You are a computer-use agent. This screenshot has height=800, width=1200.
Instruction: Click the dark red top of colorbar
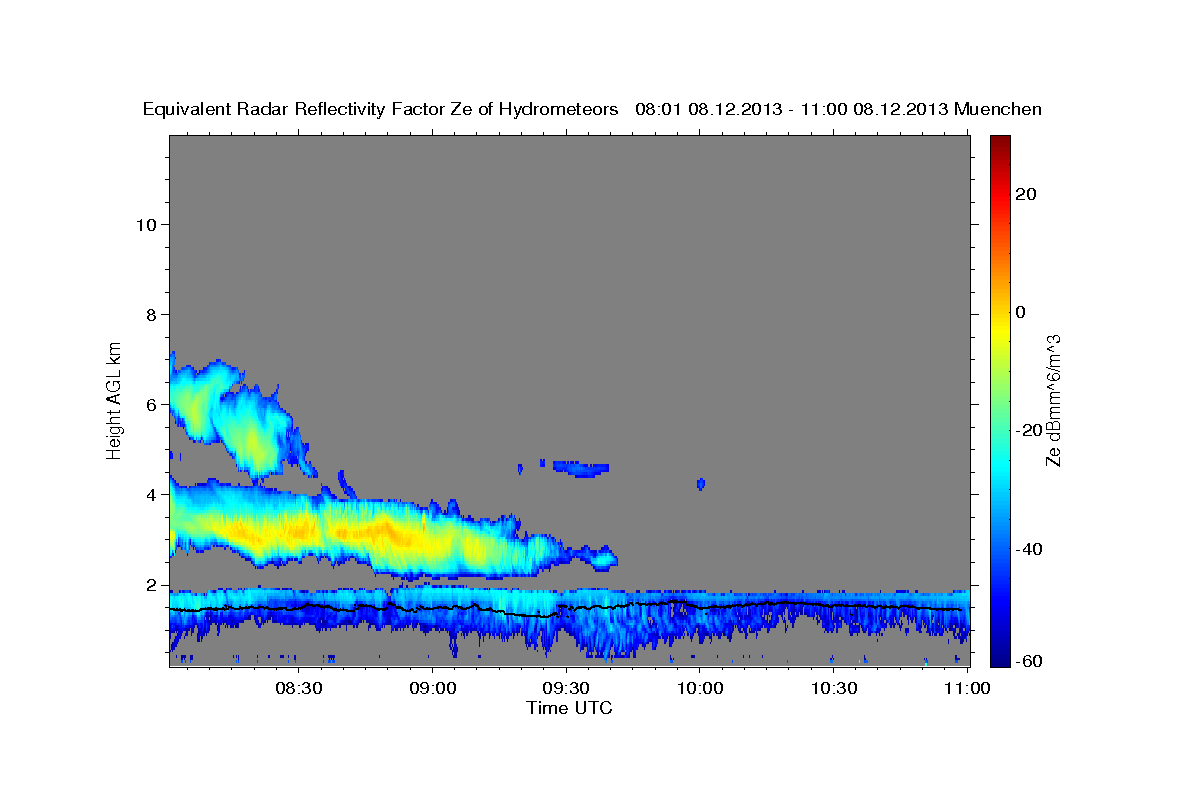[1001, 142]
